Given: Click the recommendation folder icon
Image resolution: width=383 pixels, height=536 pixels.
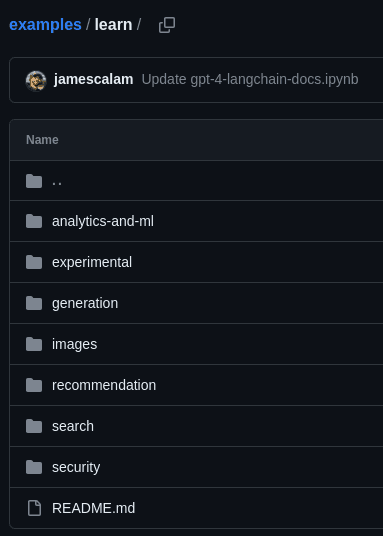Looking at the screenshot, I should click(x=34, y=385).
